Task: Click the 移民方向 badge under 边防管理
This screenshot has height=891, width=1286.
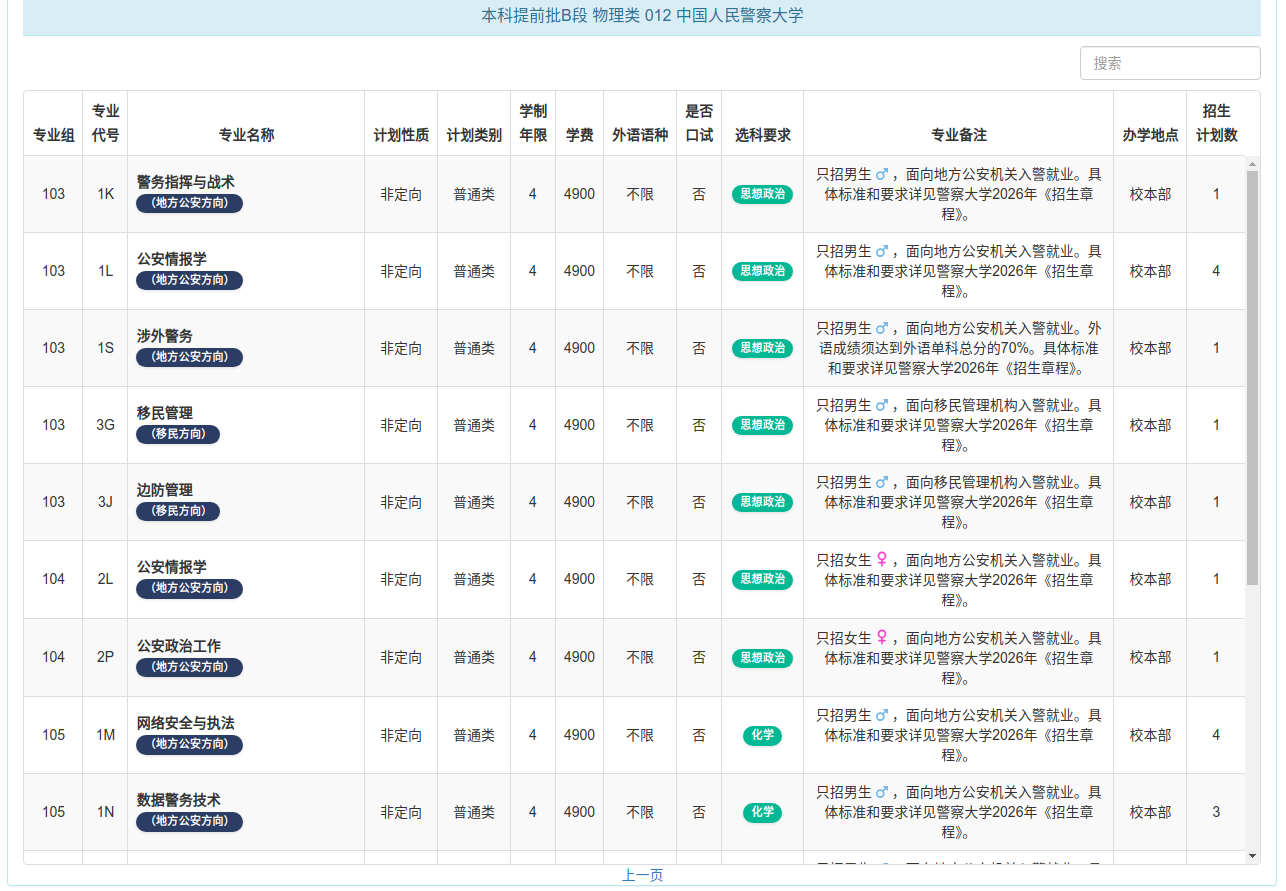Action: [178, 511]
